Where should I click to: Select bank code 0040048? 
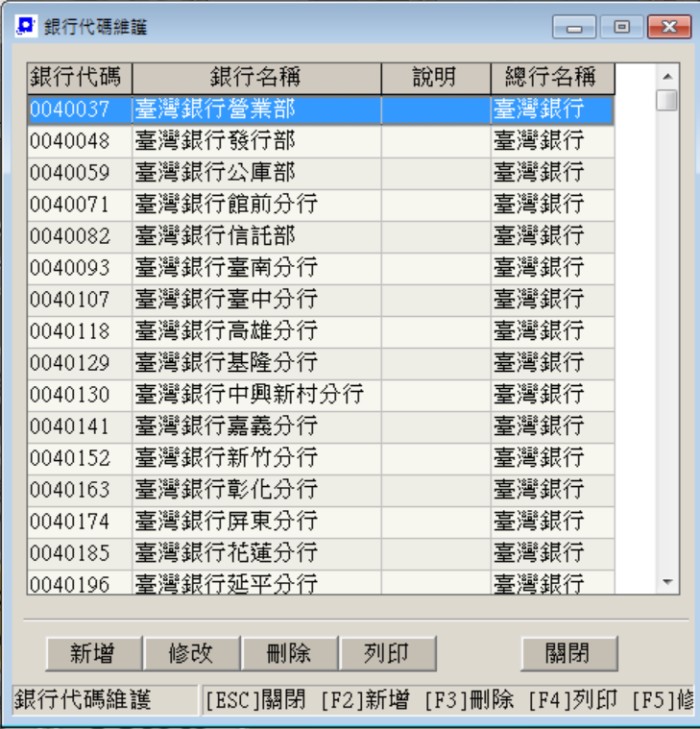tap(79, 141)
